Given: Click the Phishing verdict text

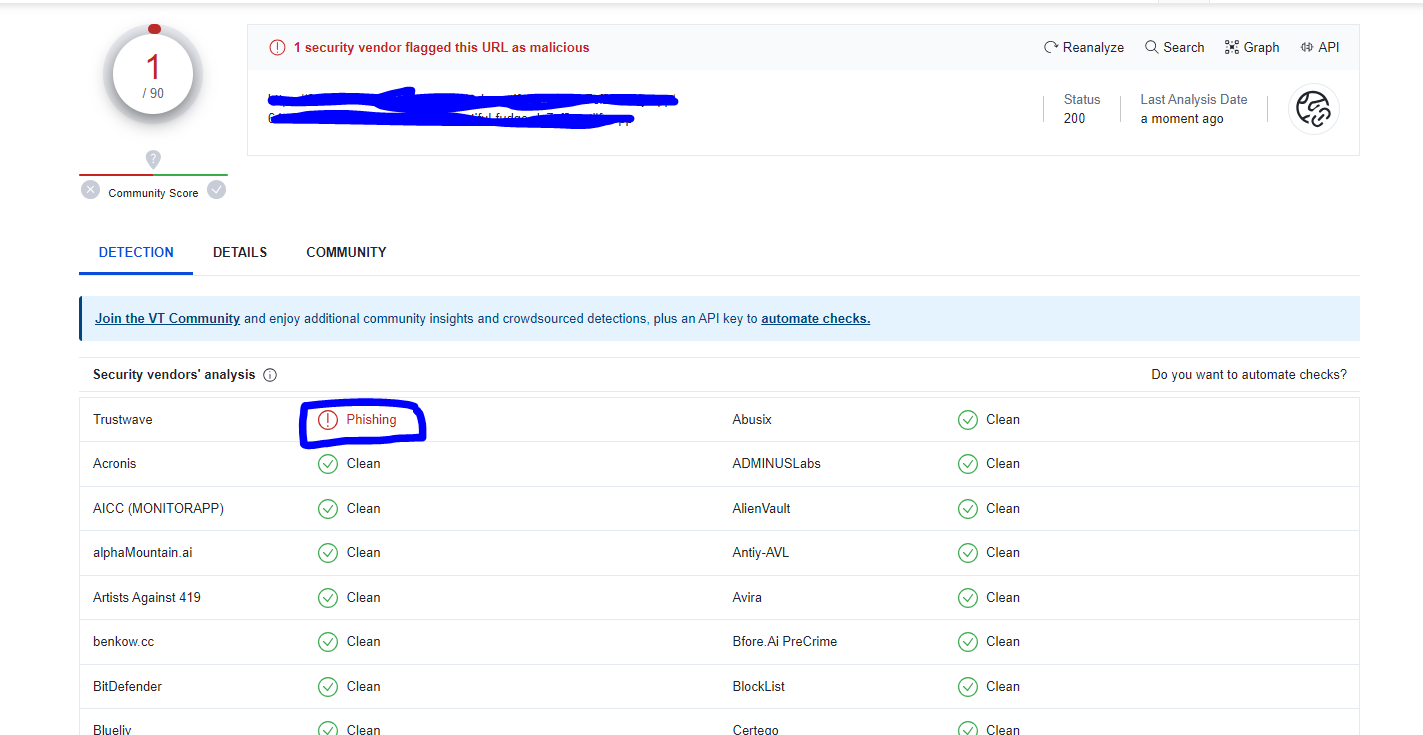Looking at the screenshot, I should [x=372, y=420].
